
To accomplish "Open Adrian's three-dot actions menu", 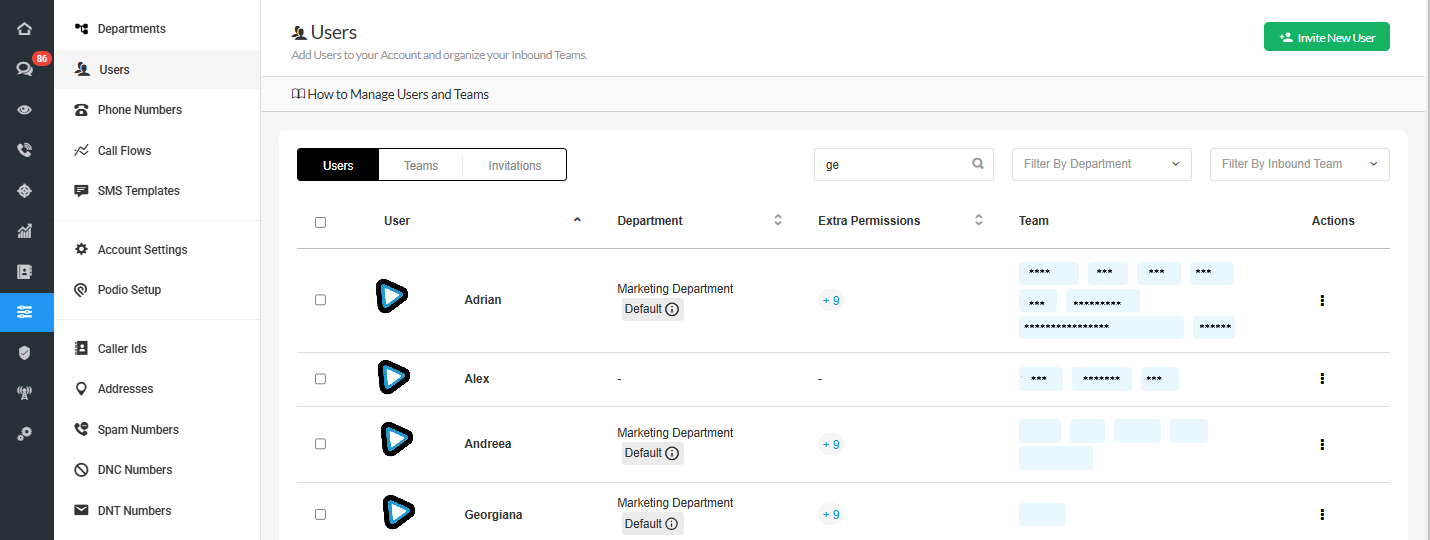I will (1322, 300).
